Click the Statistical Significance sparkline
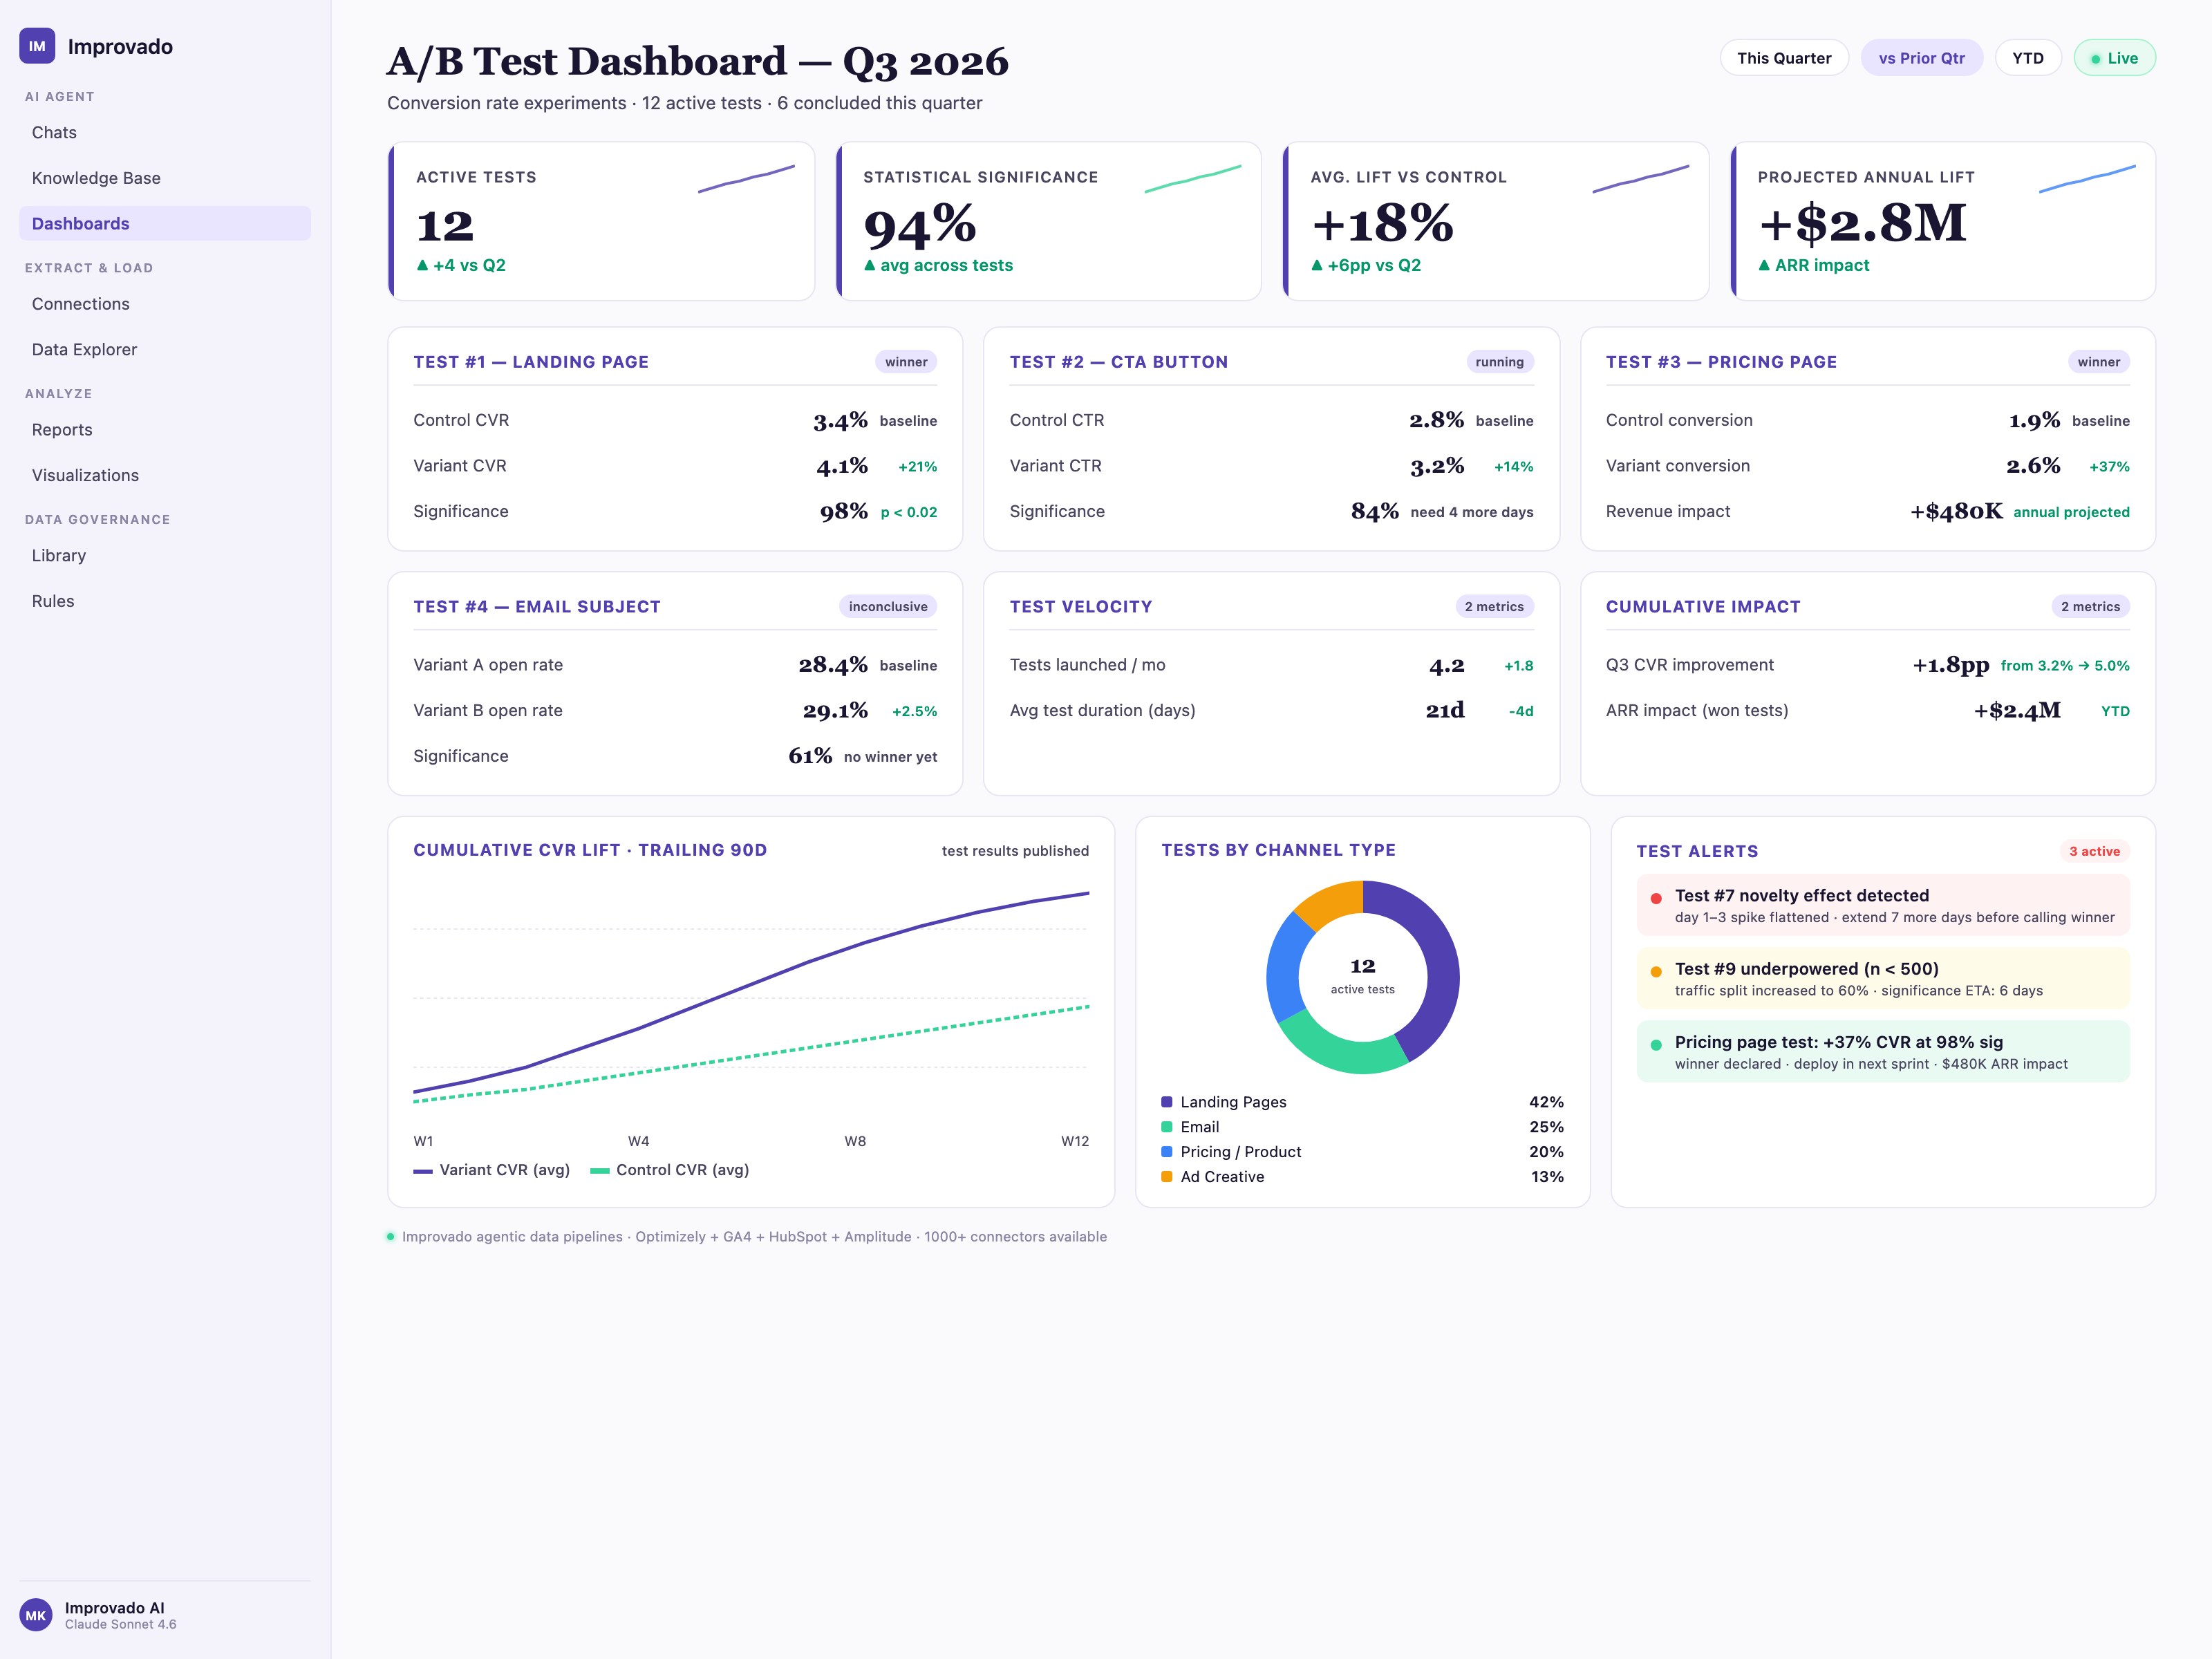This screenshot has width=2212, height=1659. click(x=1193, y=179)
